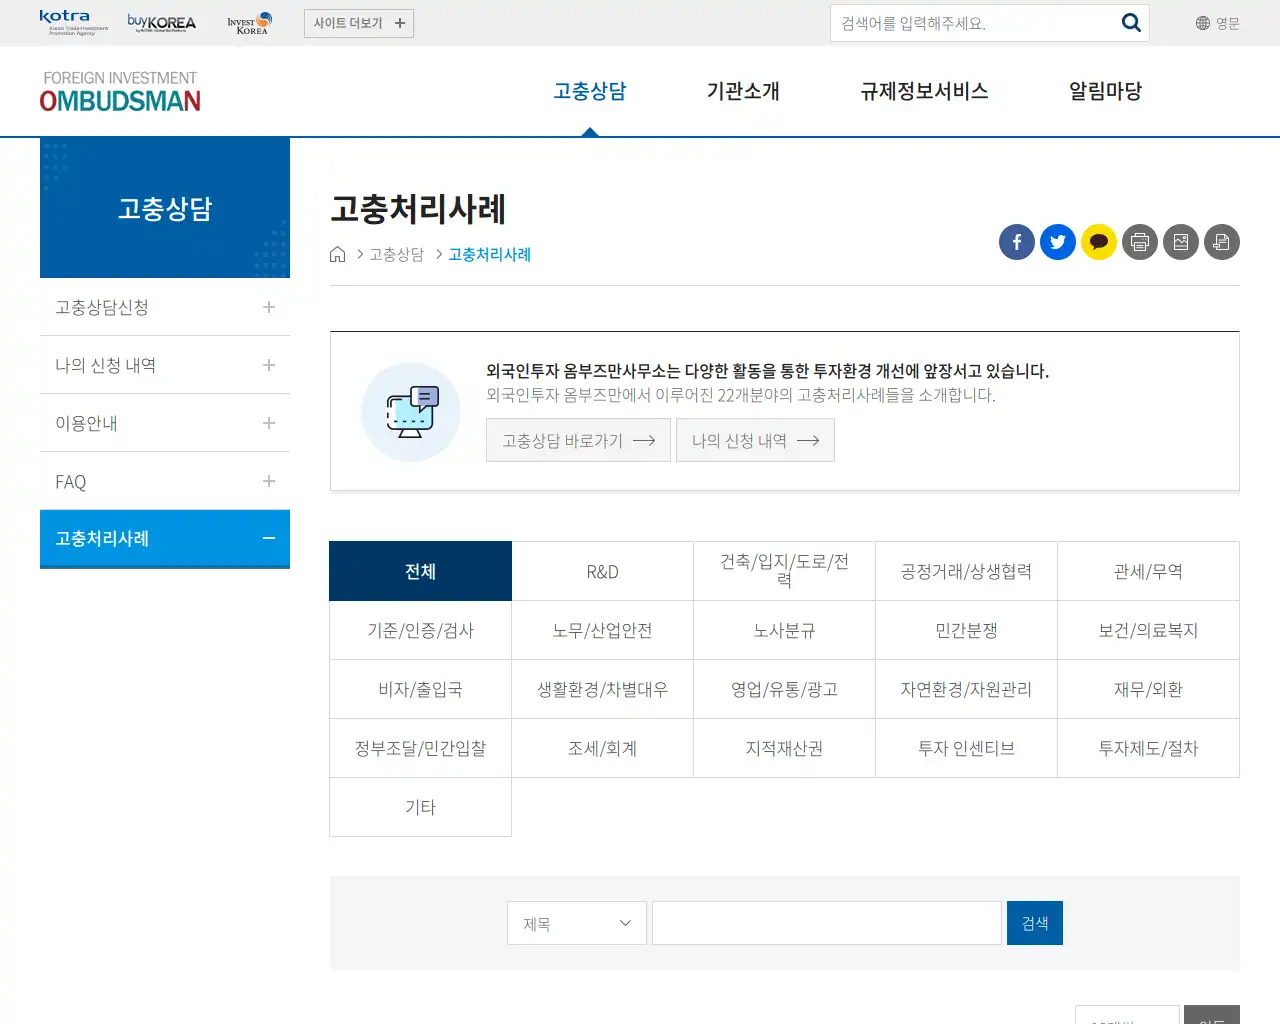Select the 전체 category filter
The width and height of the screenshot is (1280, 1024).
420,570
